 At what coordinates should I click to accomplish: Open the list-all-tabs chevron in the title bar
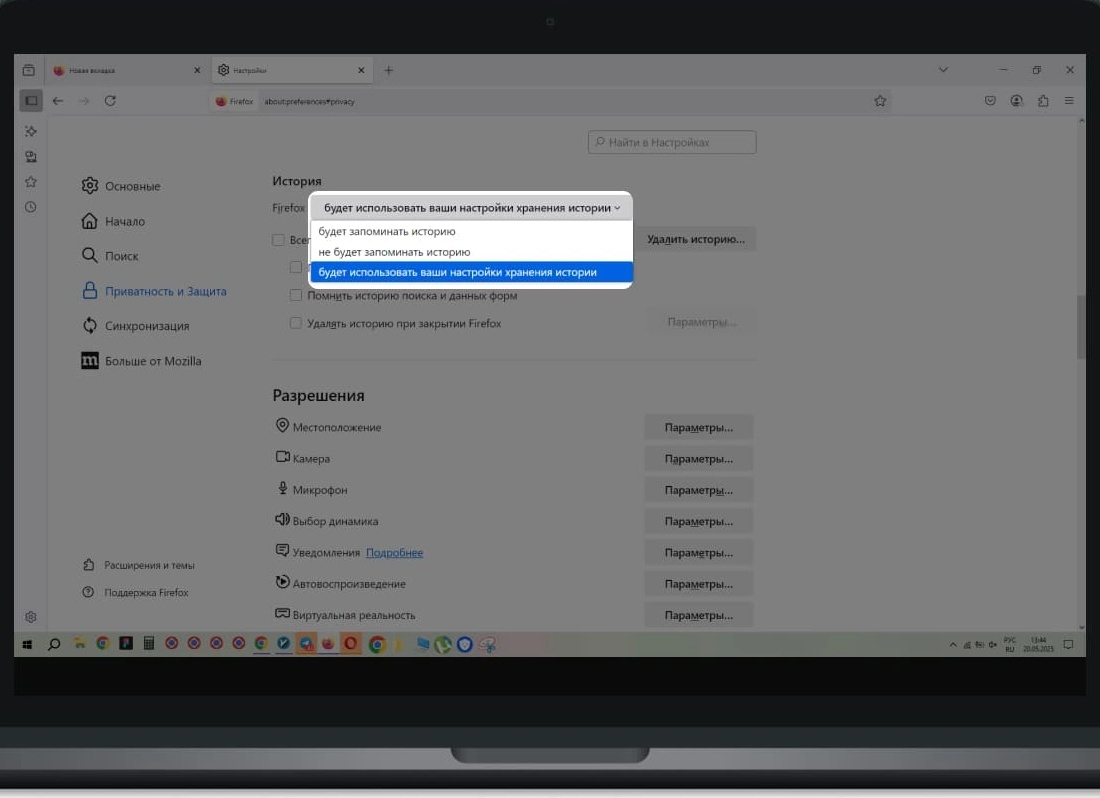coord(944,70)
